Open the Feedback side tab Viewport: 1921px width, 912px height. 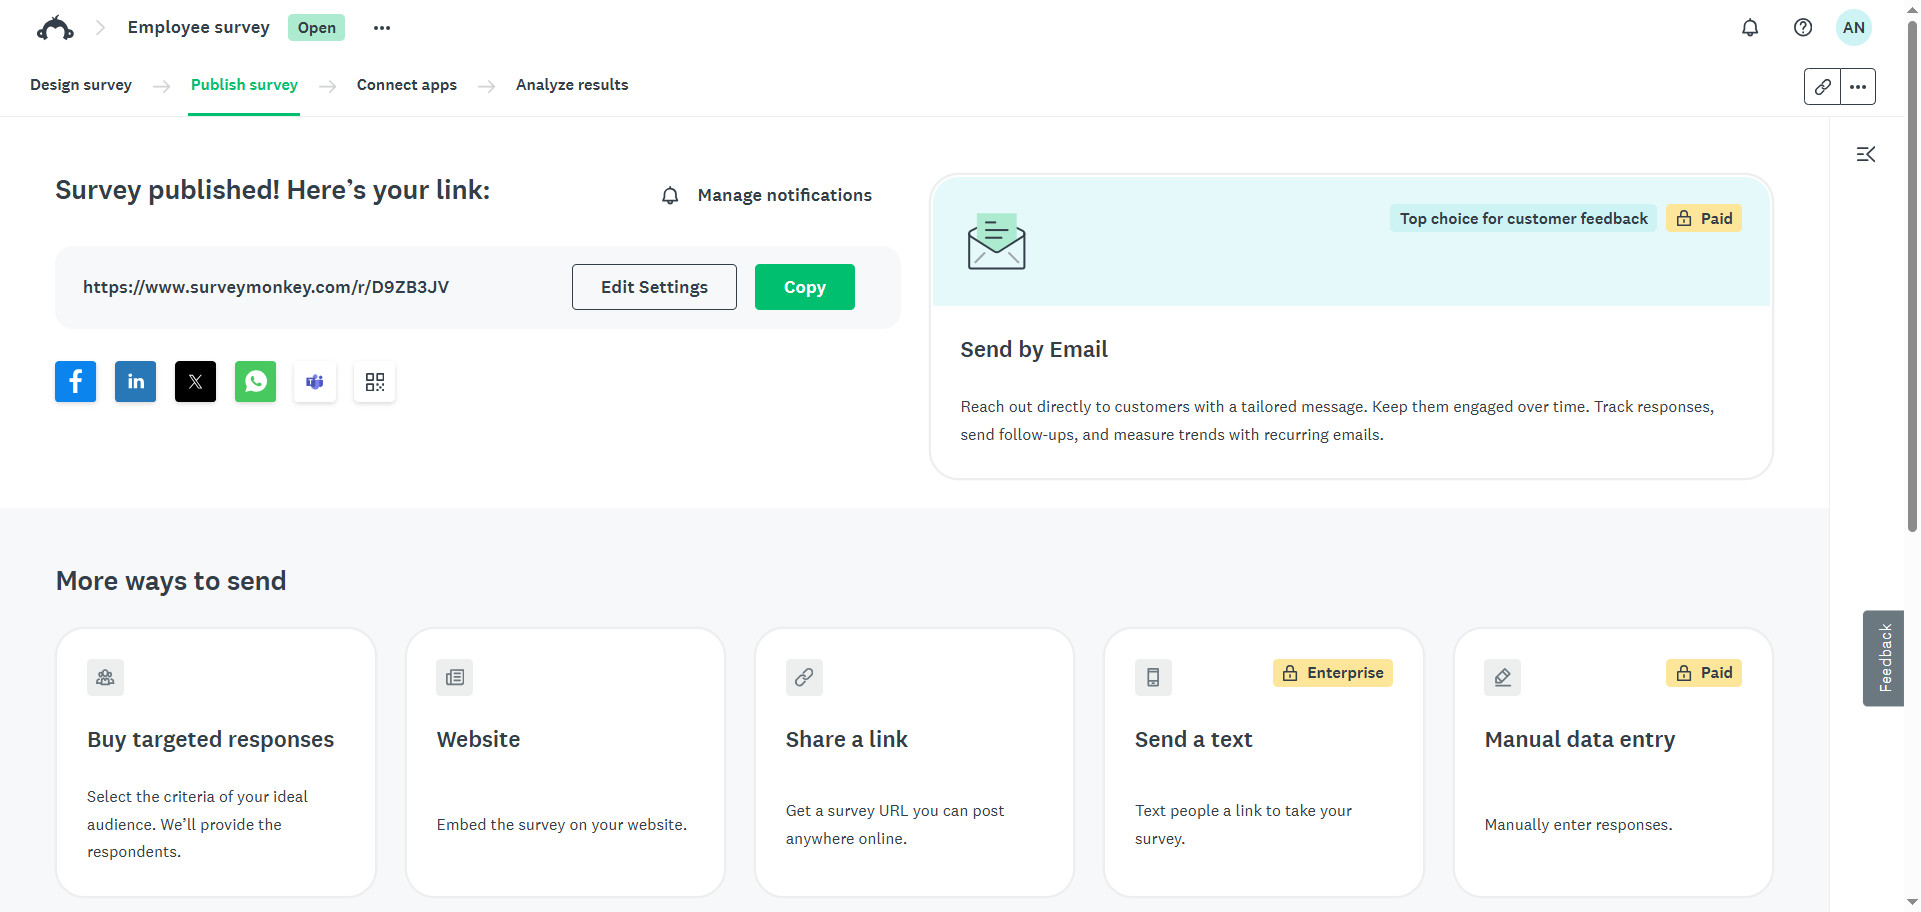point(1884,658)
